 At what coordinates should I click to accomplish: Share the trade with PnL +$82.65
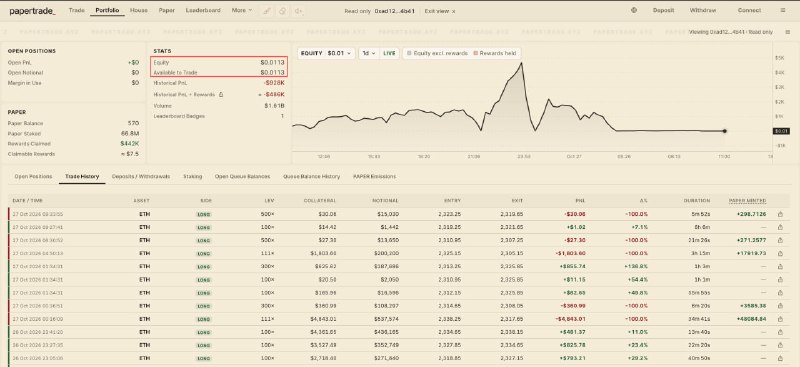[x=780, y=293]
